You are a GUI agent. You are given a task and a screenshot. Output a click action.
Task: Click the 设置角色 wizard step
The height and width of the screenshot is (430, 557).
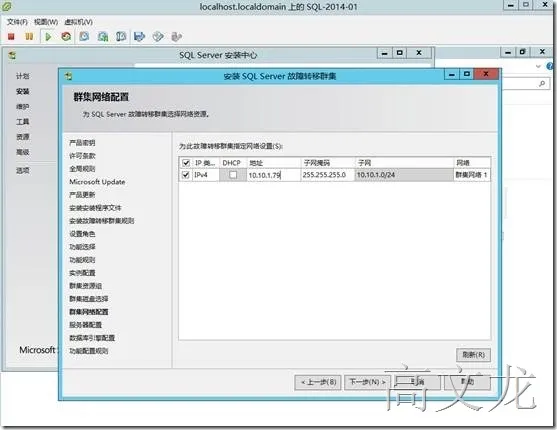[x=82, y=234]
